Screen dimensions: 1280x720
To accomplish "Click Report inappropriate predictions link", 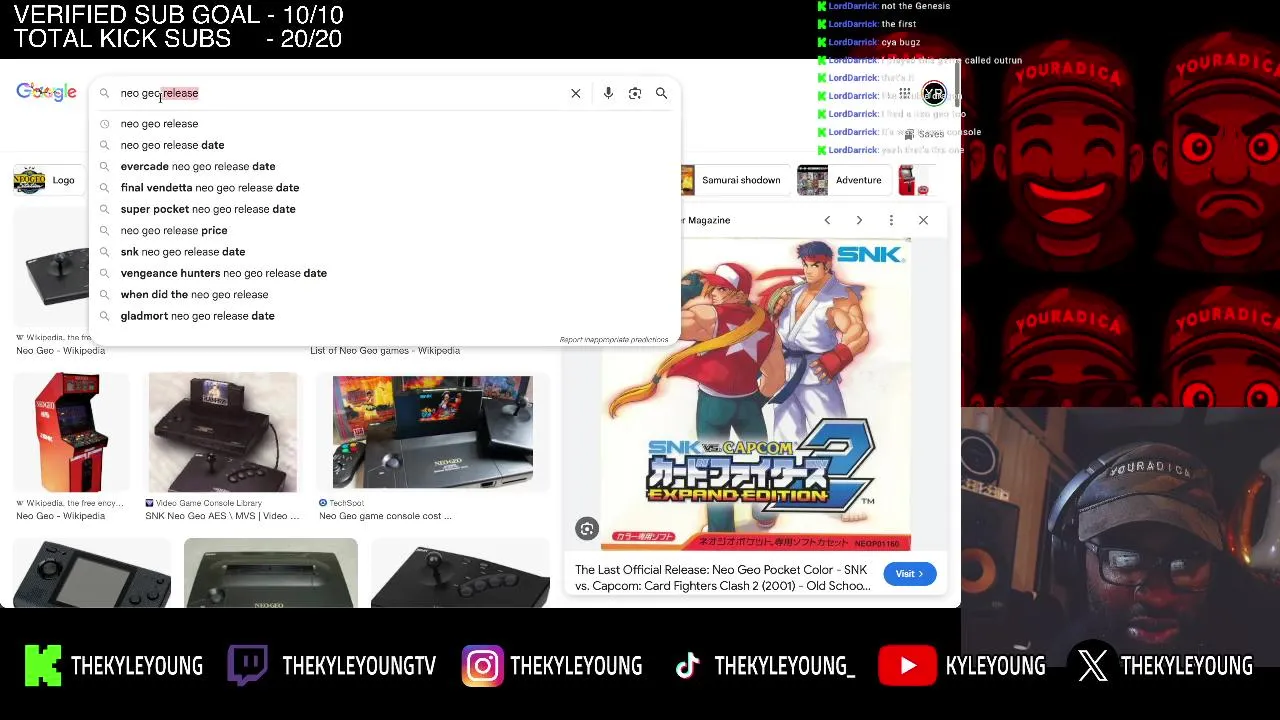I will 614,340.
